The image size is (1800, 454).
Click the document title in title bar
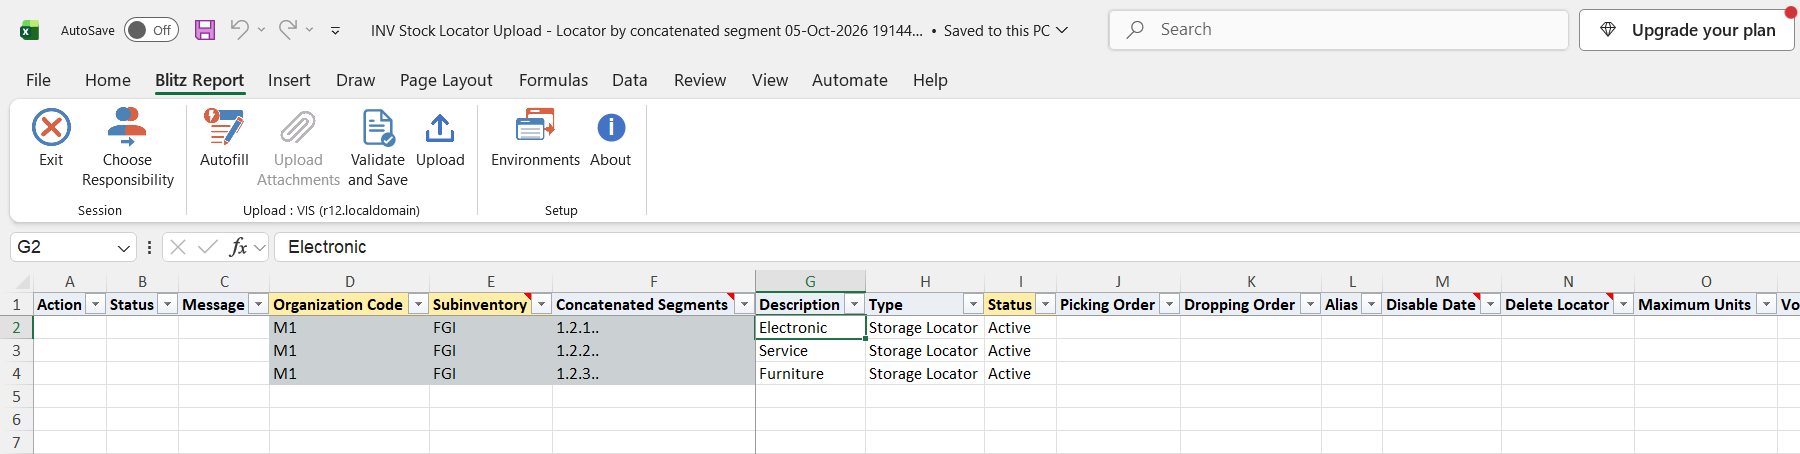(647, 31)
